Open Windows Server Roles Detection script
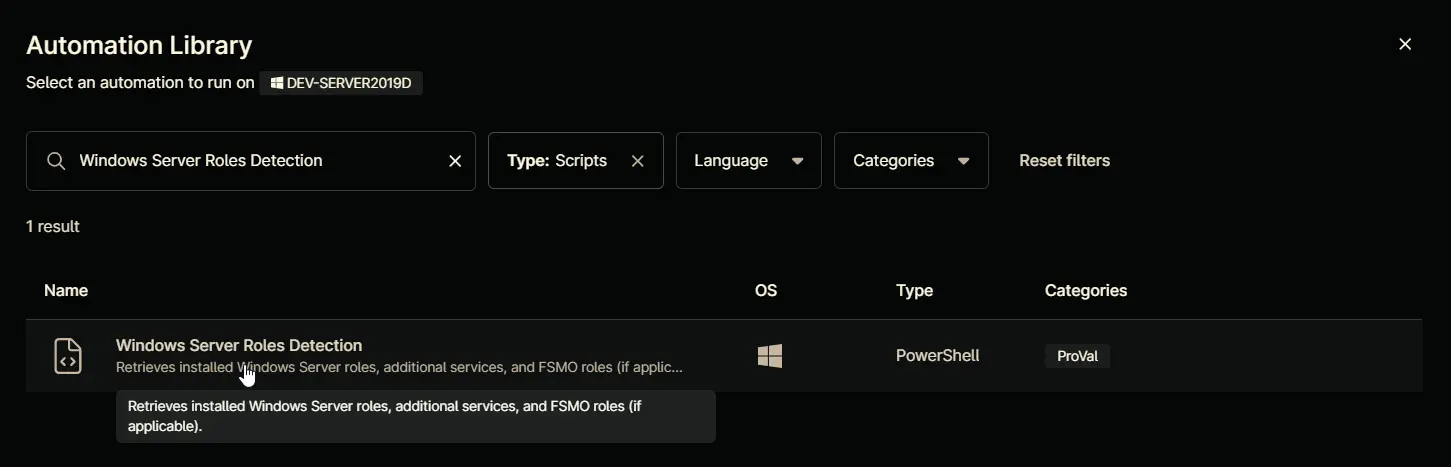The height and width of the screenshot is (467, 1451). click(x=239, y=345)
